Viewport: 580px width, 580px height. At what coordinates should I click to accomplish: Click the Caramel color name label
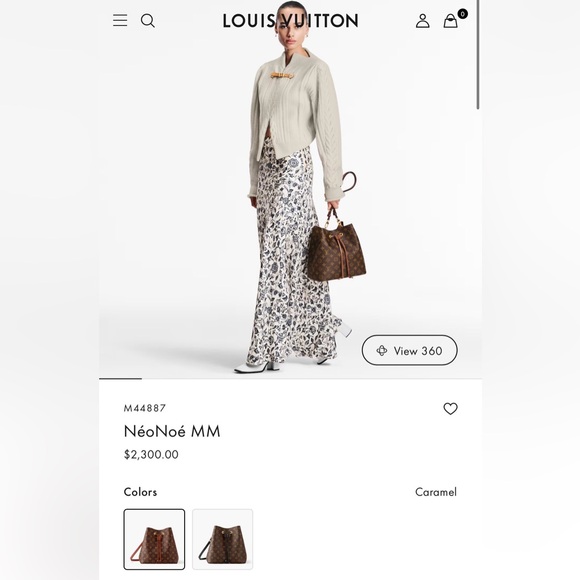(x=436, y=492)
